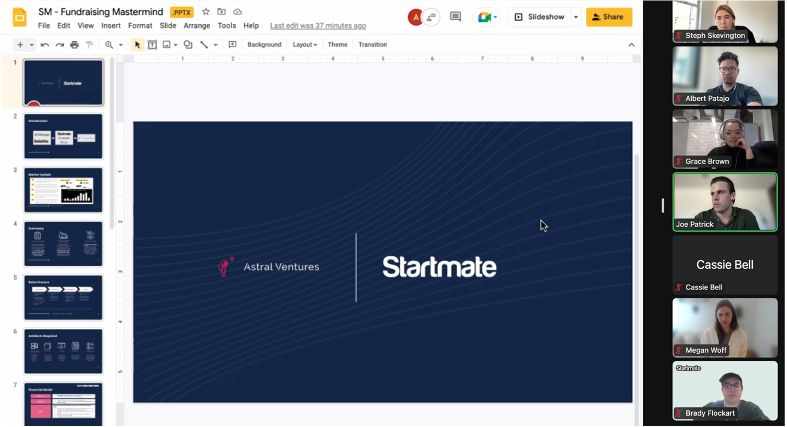Redo the last action

[60, 45]
